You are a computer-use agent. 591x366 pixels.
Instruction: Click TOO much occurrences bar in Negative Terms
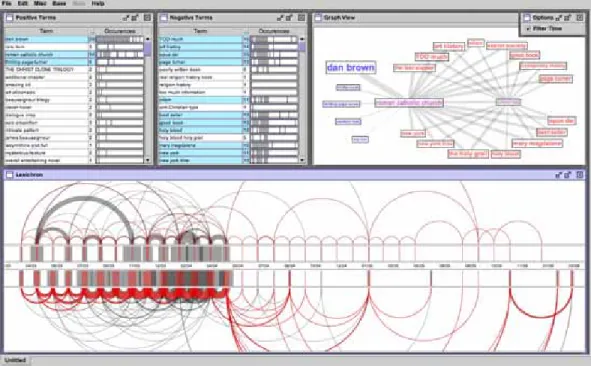(274, 39)
